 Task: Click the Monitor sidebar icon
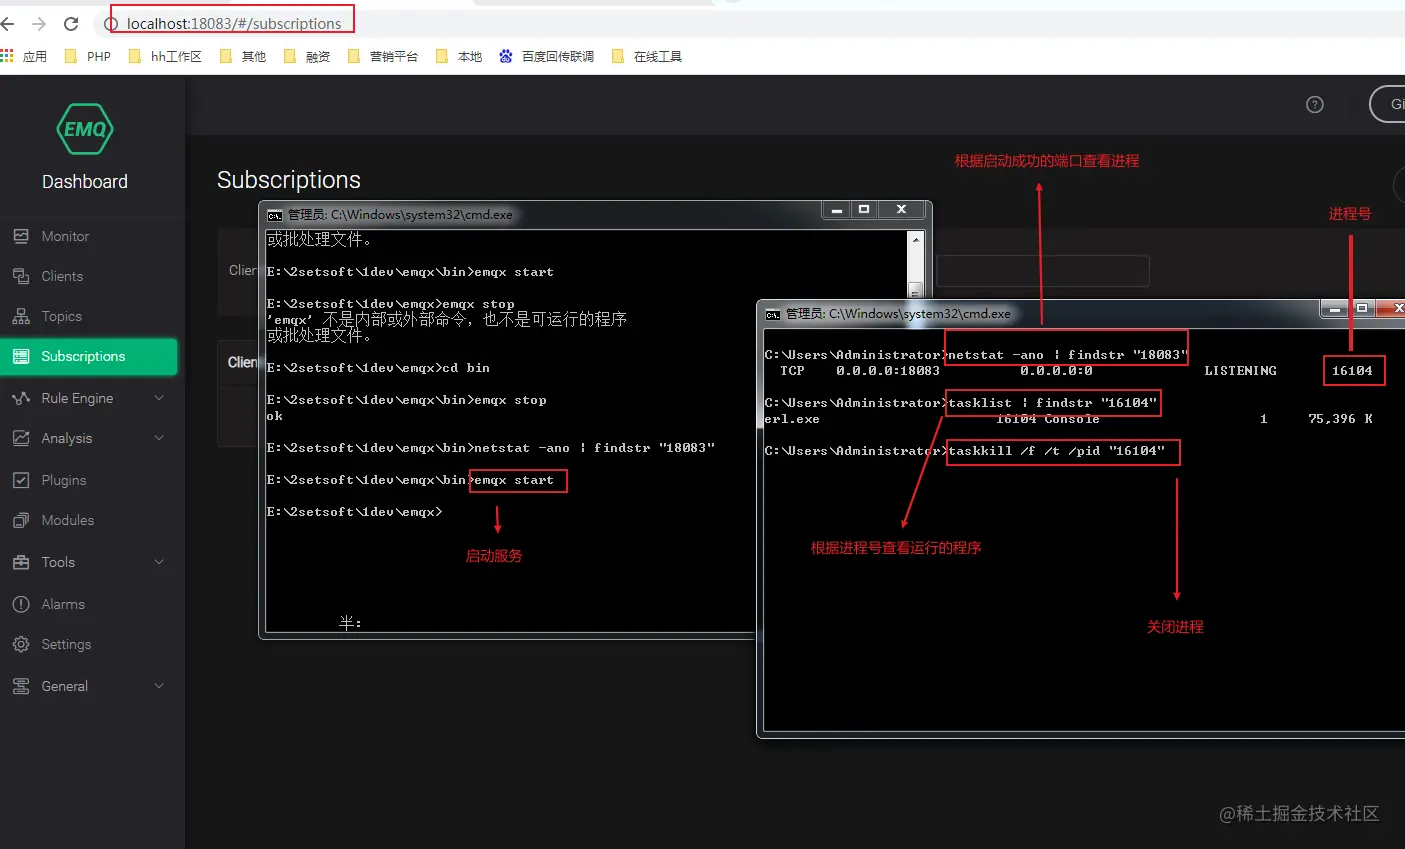21,236
